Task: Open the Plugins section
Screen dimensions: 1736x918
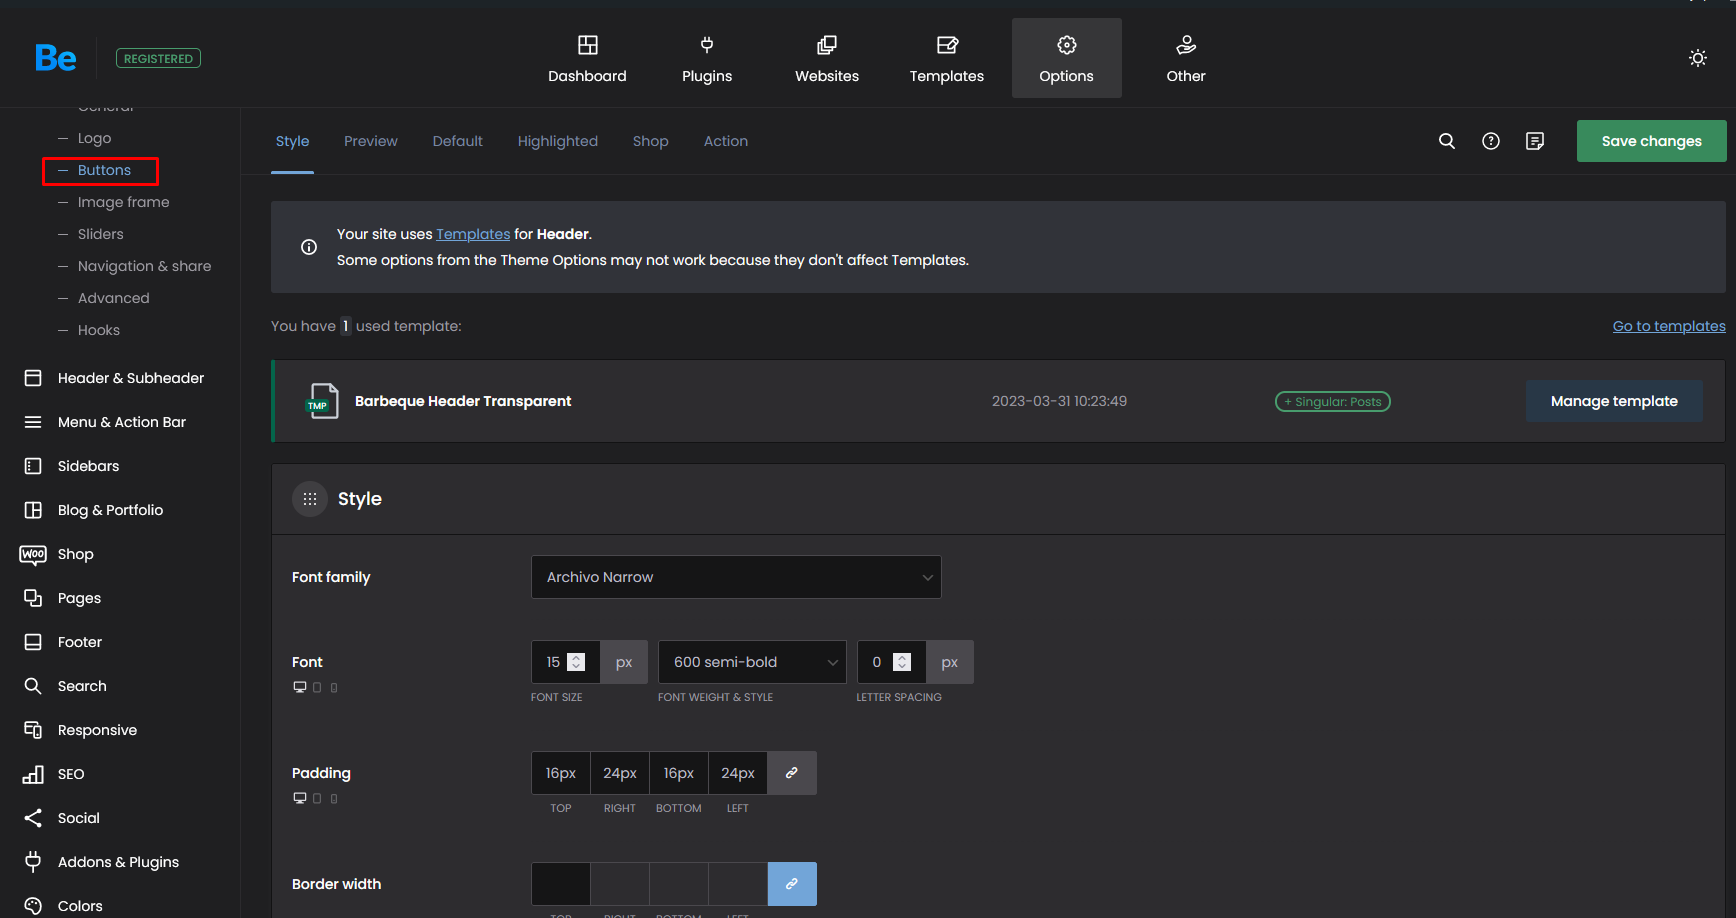Action: [707, 58]
